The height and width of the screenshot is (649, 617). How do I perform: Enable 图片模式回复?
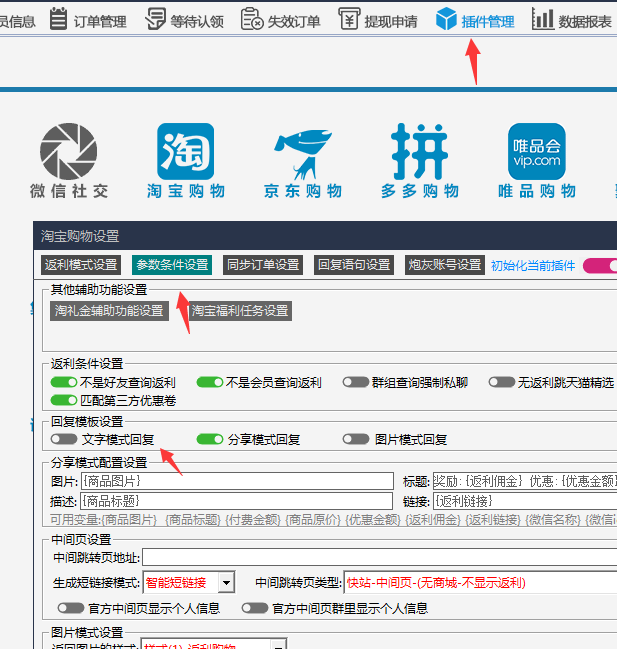355,439
